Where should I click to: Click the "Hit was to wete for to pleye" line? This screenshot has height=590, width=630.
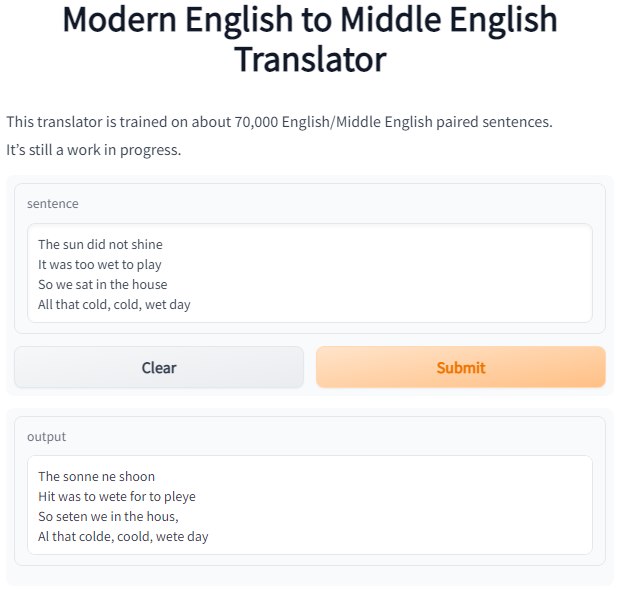click(x=117, y=497)
